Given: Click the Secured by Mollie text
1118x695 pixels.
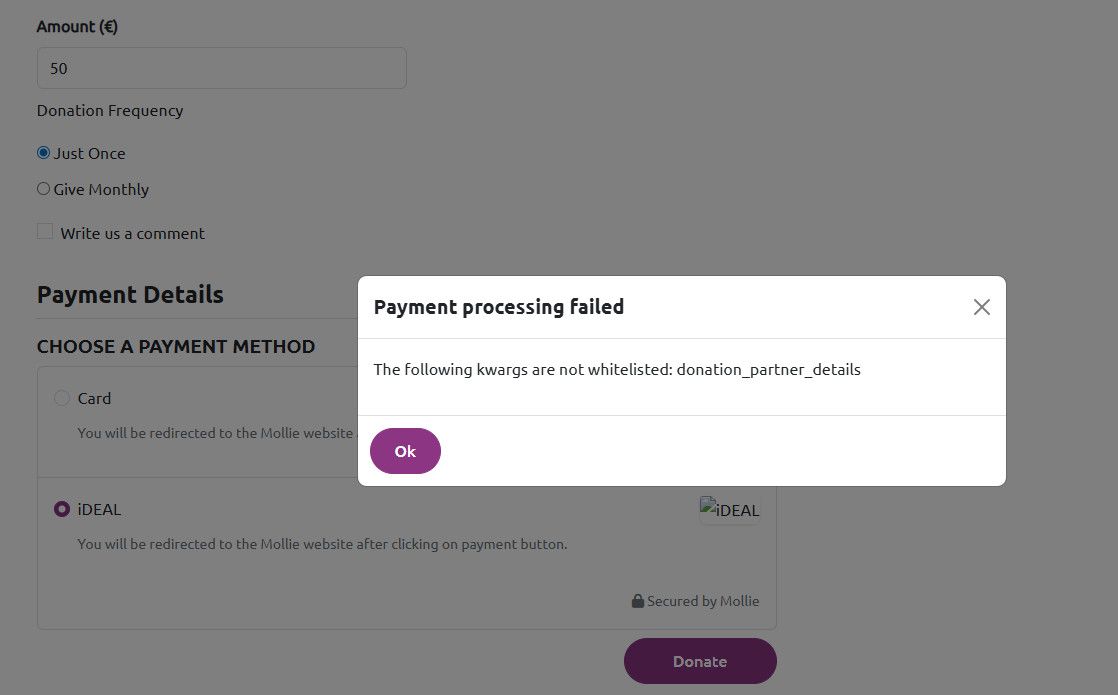Looking at the screenshot, I should pyautogui.click(x=703, y=601).
